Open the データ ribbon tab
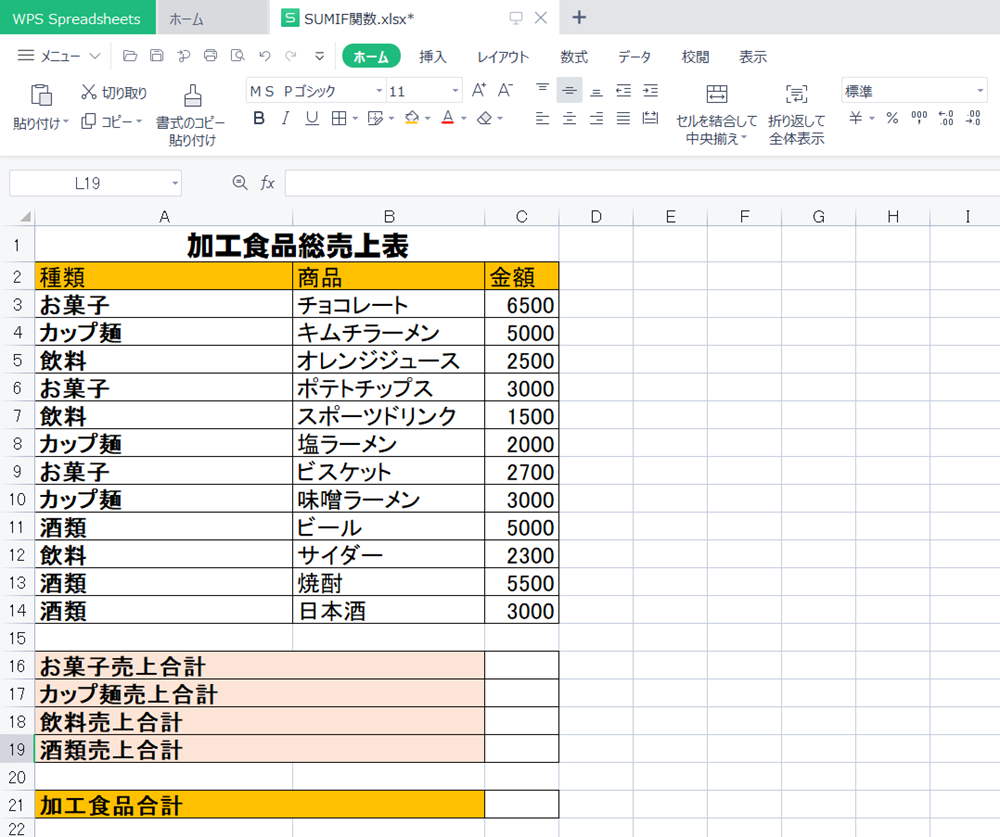 pos(634,56)
